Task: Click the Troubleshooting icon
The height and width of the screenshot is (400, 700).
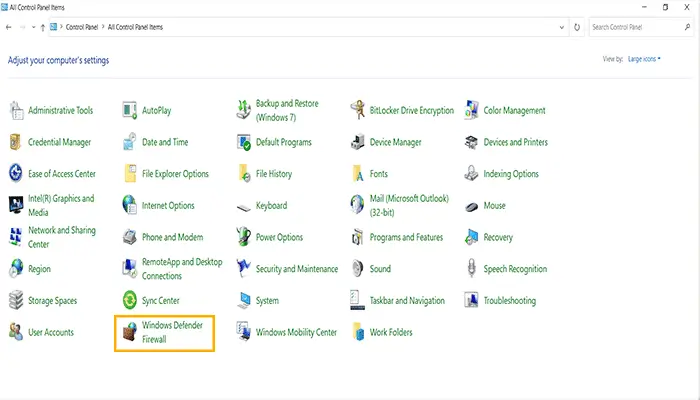Action: [x=472, y=300]
